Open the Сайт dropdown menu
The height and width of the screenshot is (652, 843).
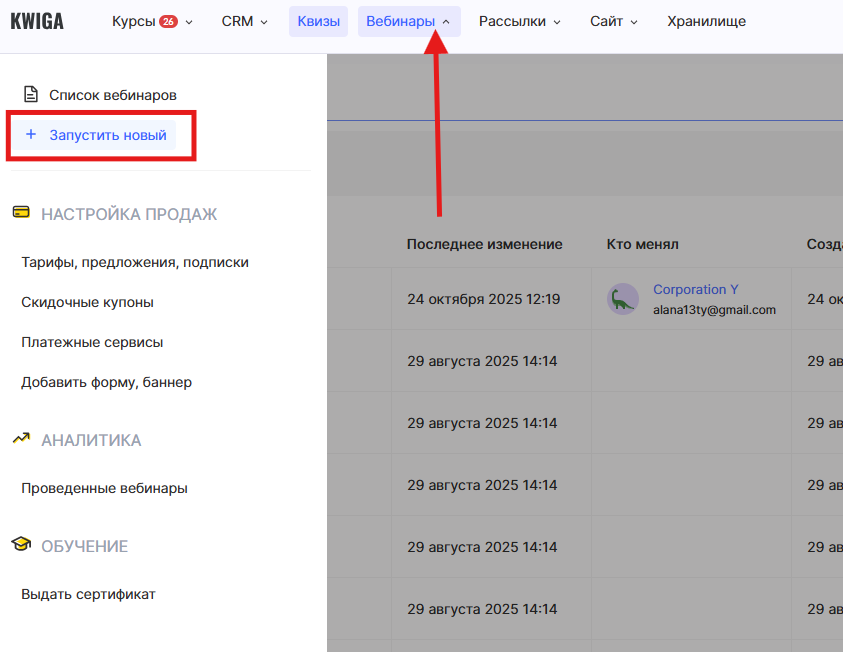point(613,21)
